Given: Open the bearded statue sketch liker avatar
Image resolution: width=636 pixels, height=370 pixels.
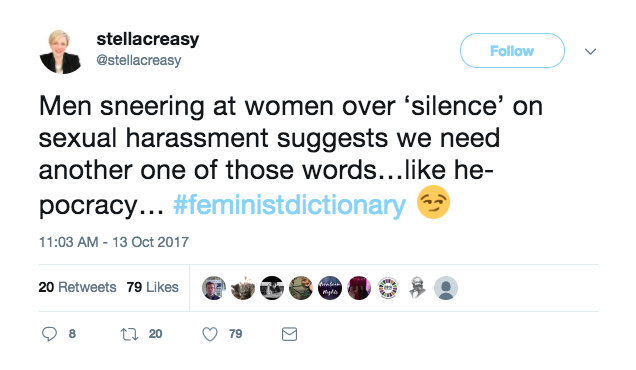Looking at the screenshot, I should tap(417, 288).
